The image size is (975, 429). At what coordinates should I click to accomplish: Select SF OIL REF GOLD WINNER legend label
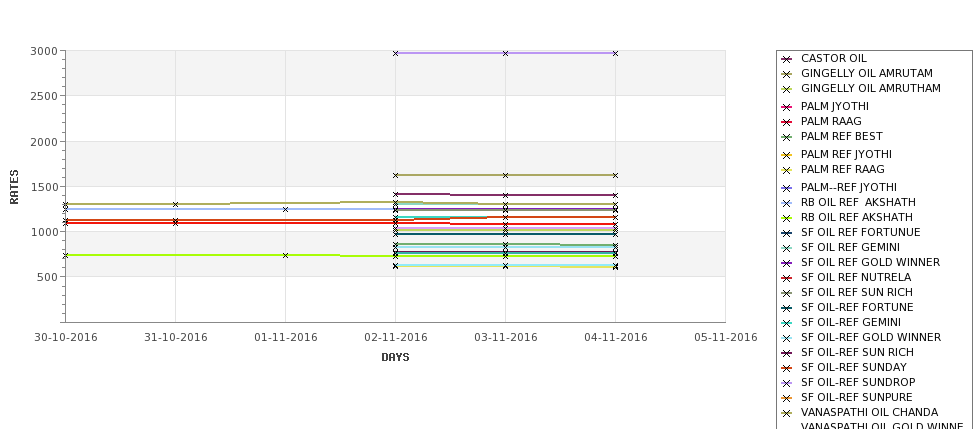pyautogui.click(x=871, y=262)
